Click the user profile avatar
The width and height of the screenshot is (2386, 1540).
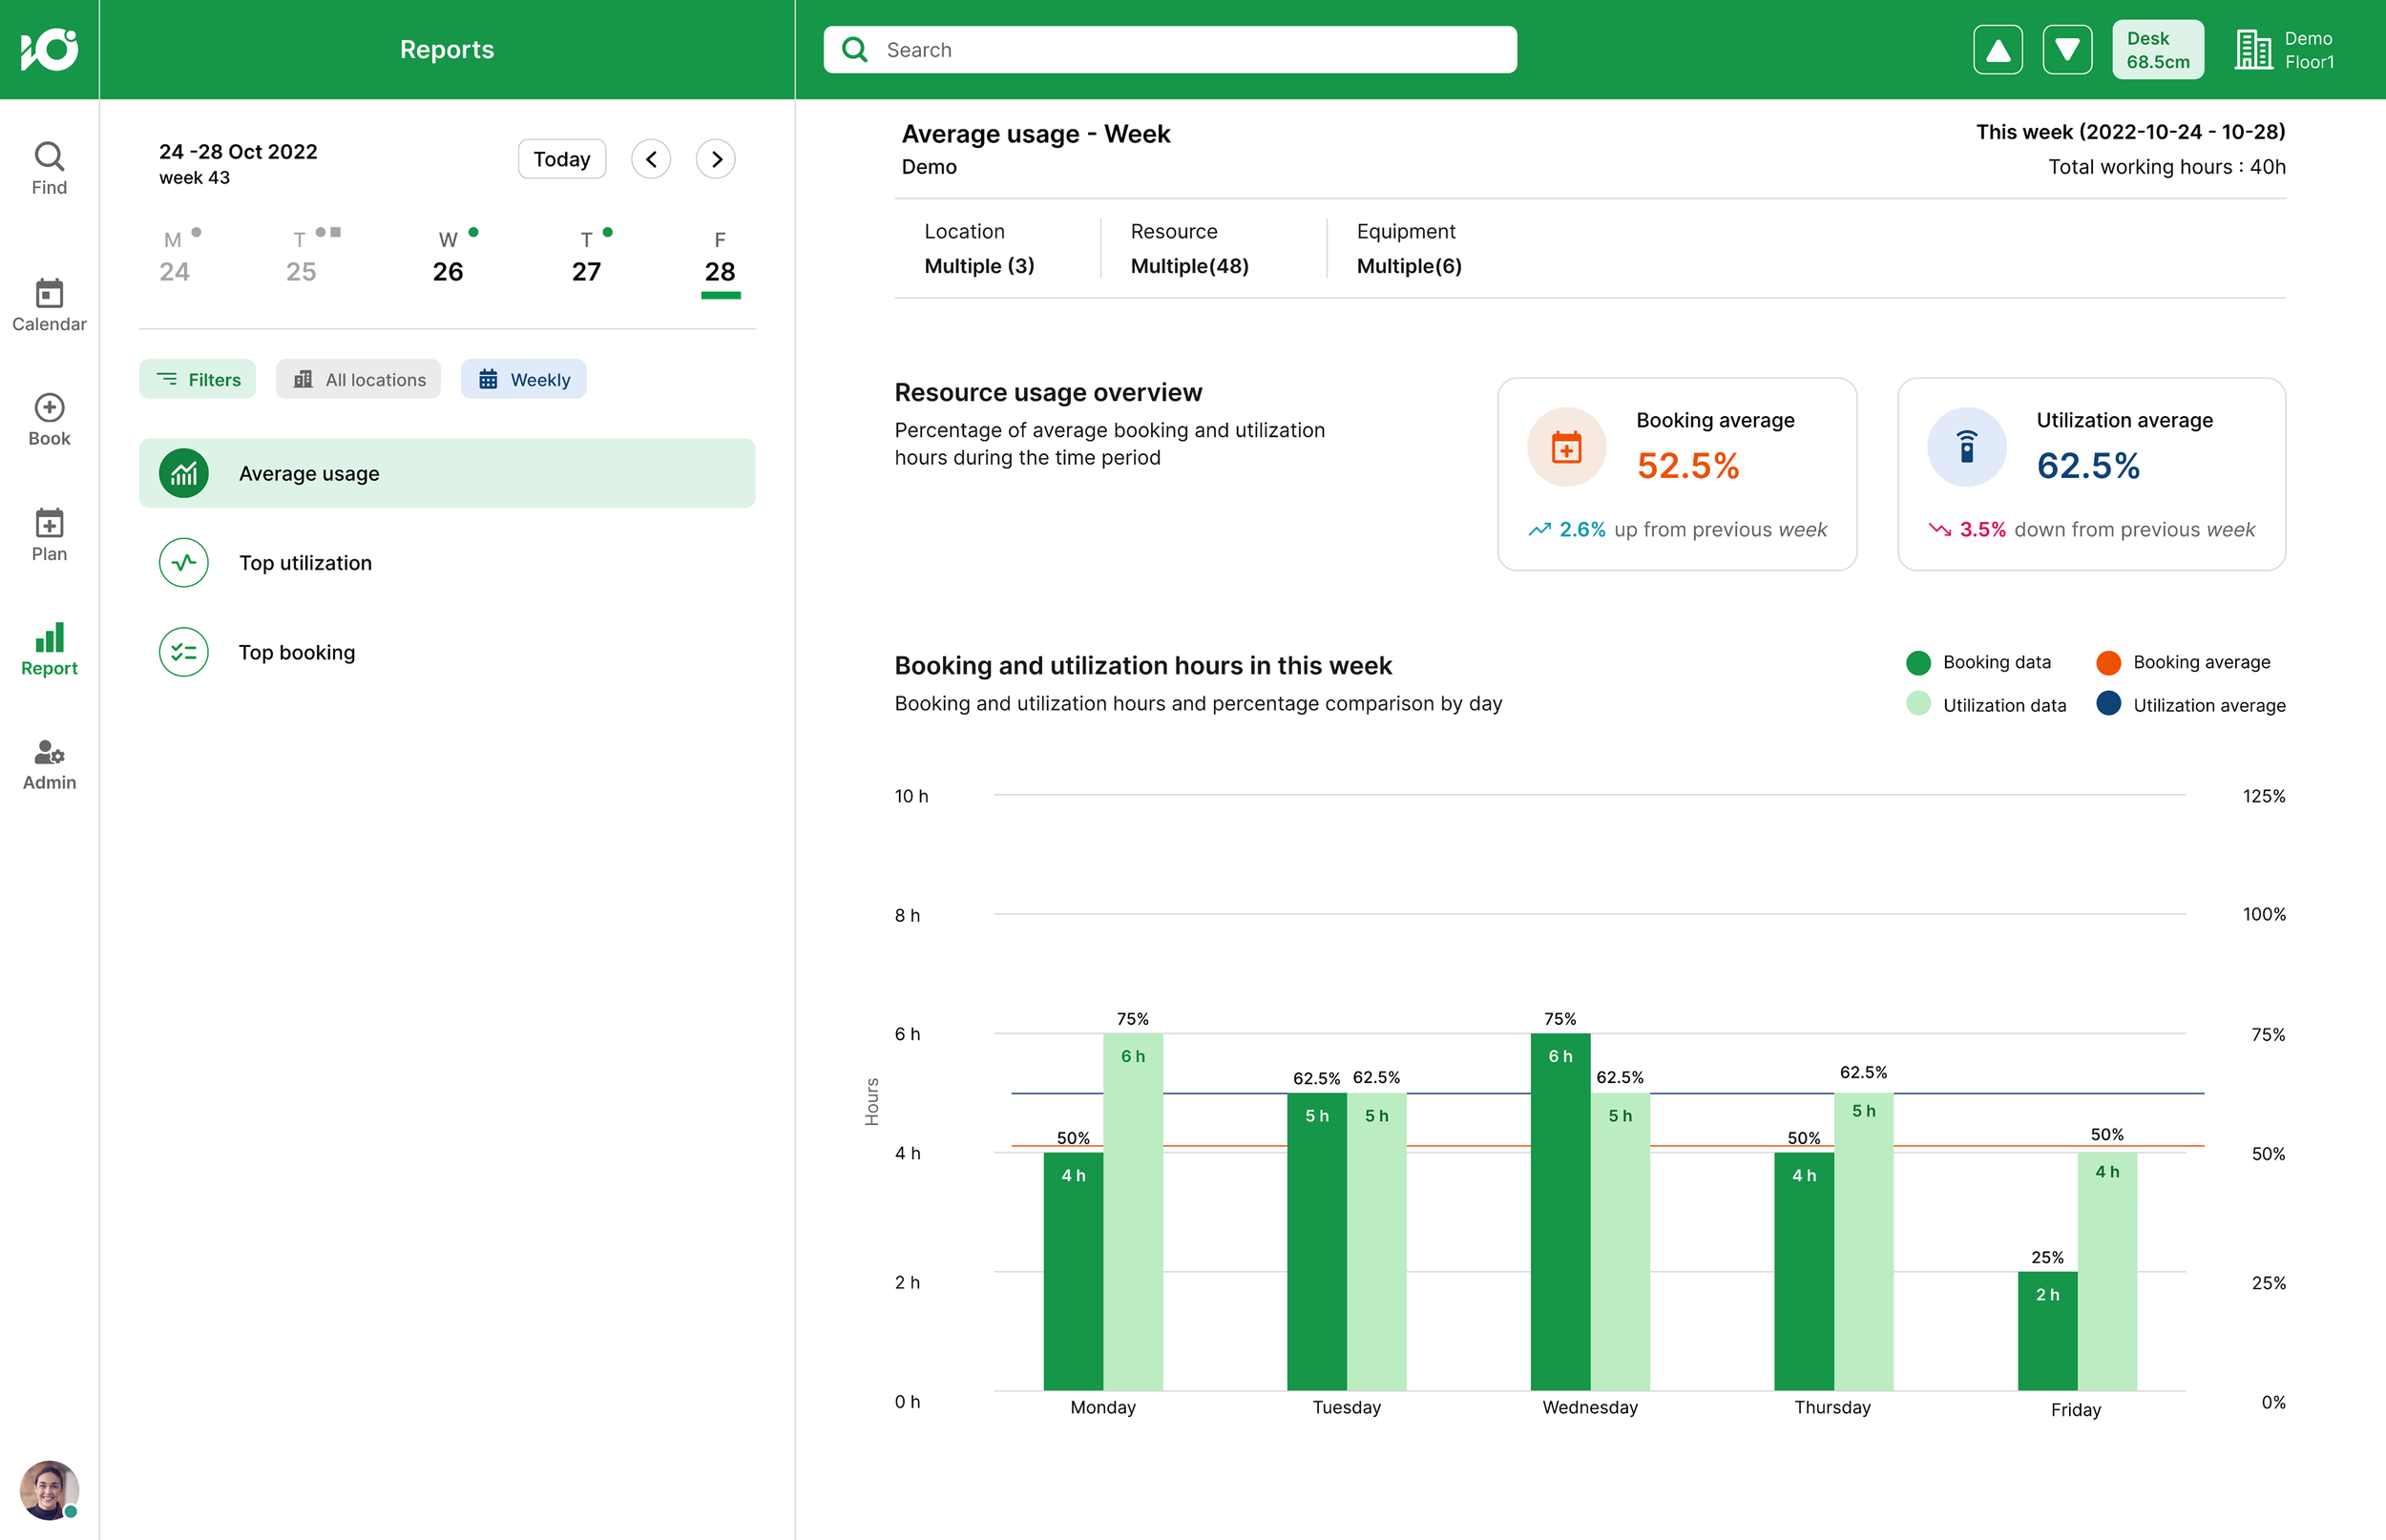point(49,1490)
